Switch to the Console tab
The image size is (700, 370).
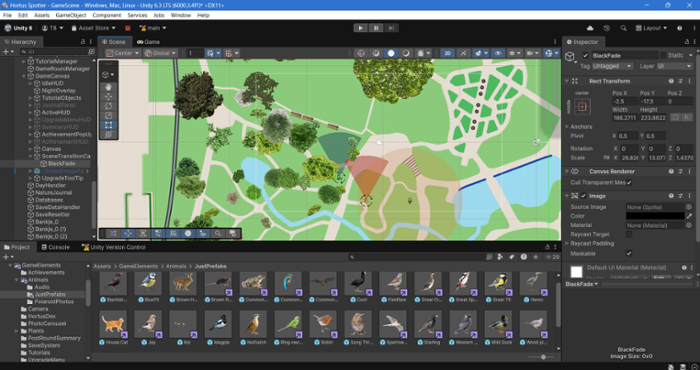click(55, 247)
